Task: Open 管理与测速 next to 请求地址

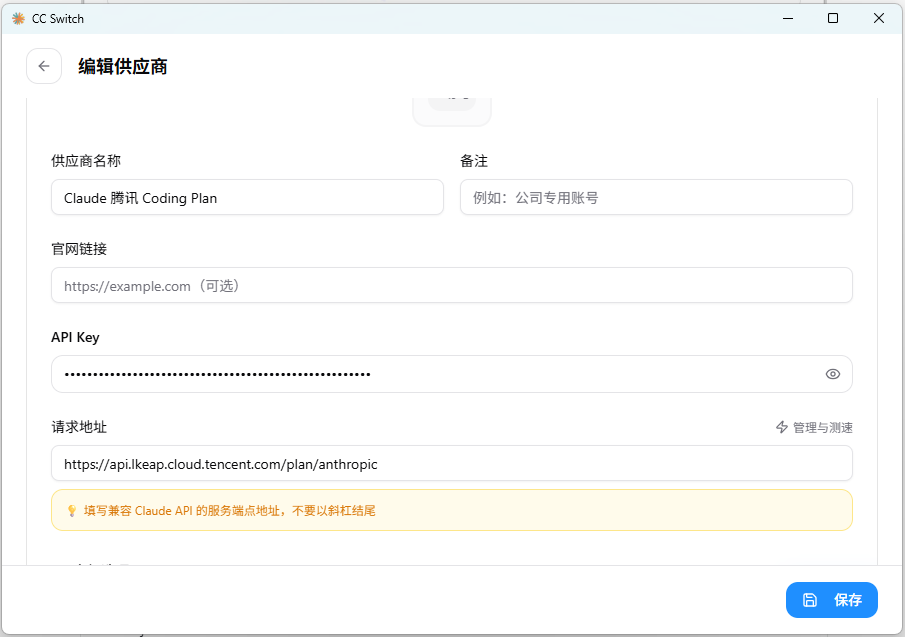Action: pos(814,427)
